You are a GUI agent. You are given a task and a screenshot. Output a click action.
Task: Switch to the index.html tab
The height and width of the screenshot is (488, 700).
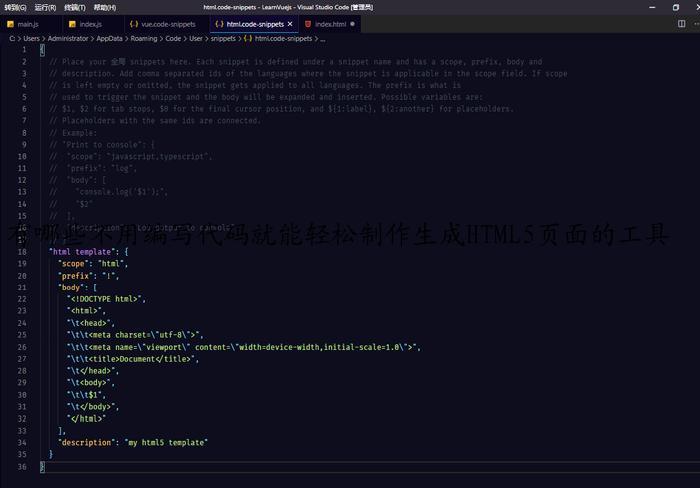pyautogui.click(x=330, y=24)
